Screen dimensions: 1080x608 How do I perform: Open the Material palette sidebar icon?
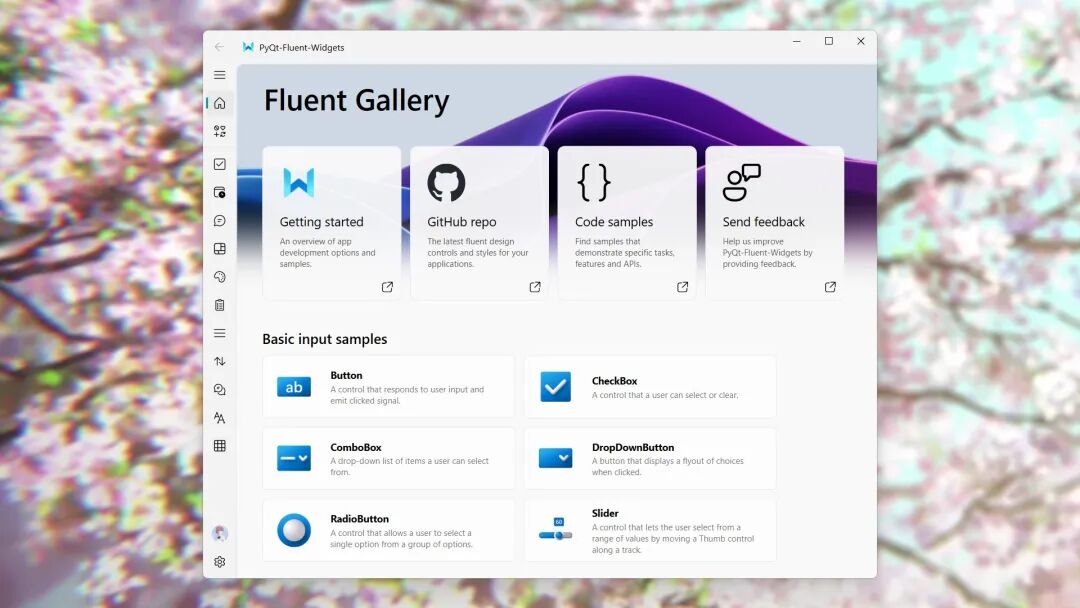coord(220,277)
